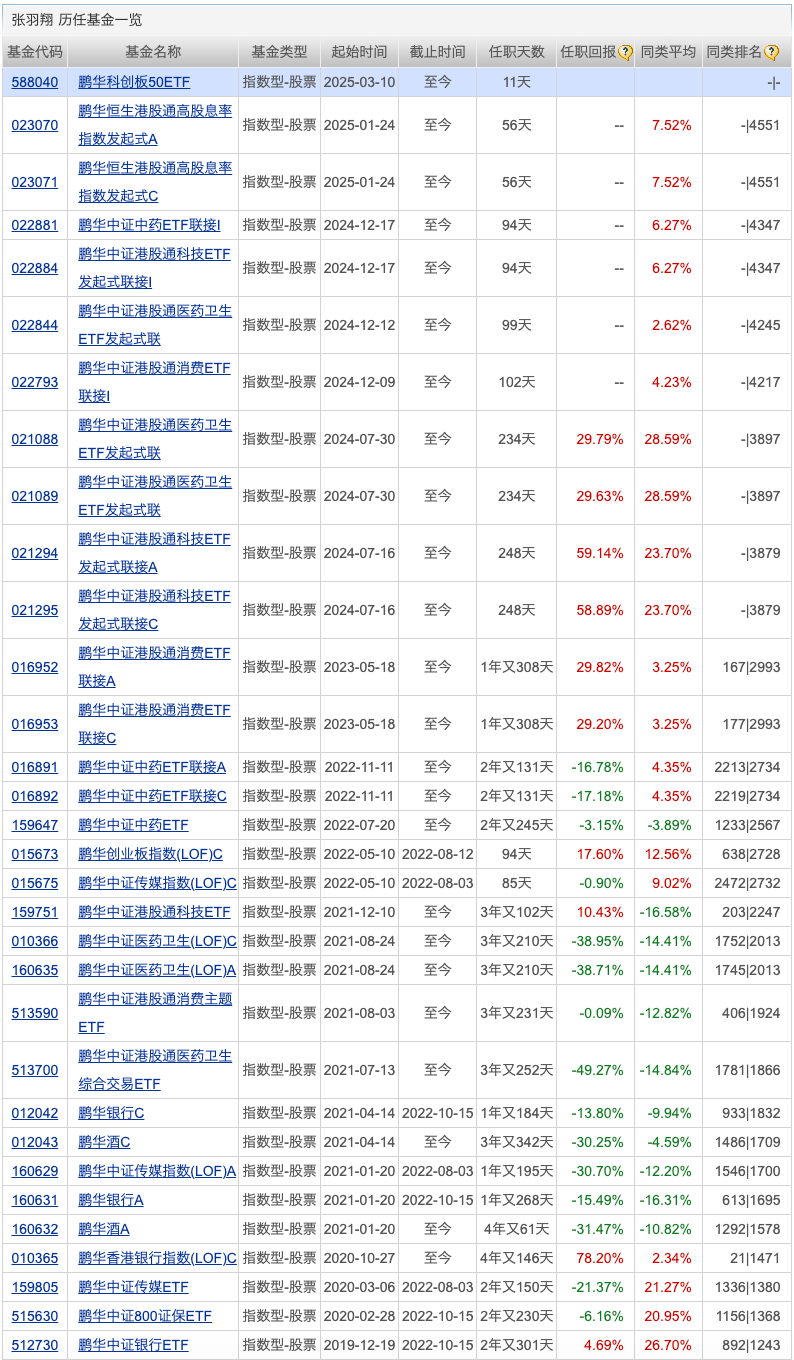794x1360 pixels.
Task: Select the 2022-08-12 end date cell
Action: (438, 854)
